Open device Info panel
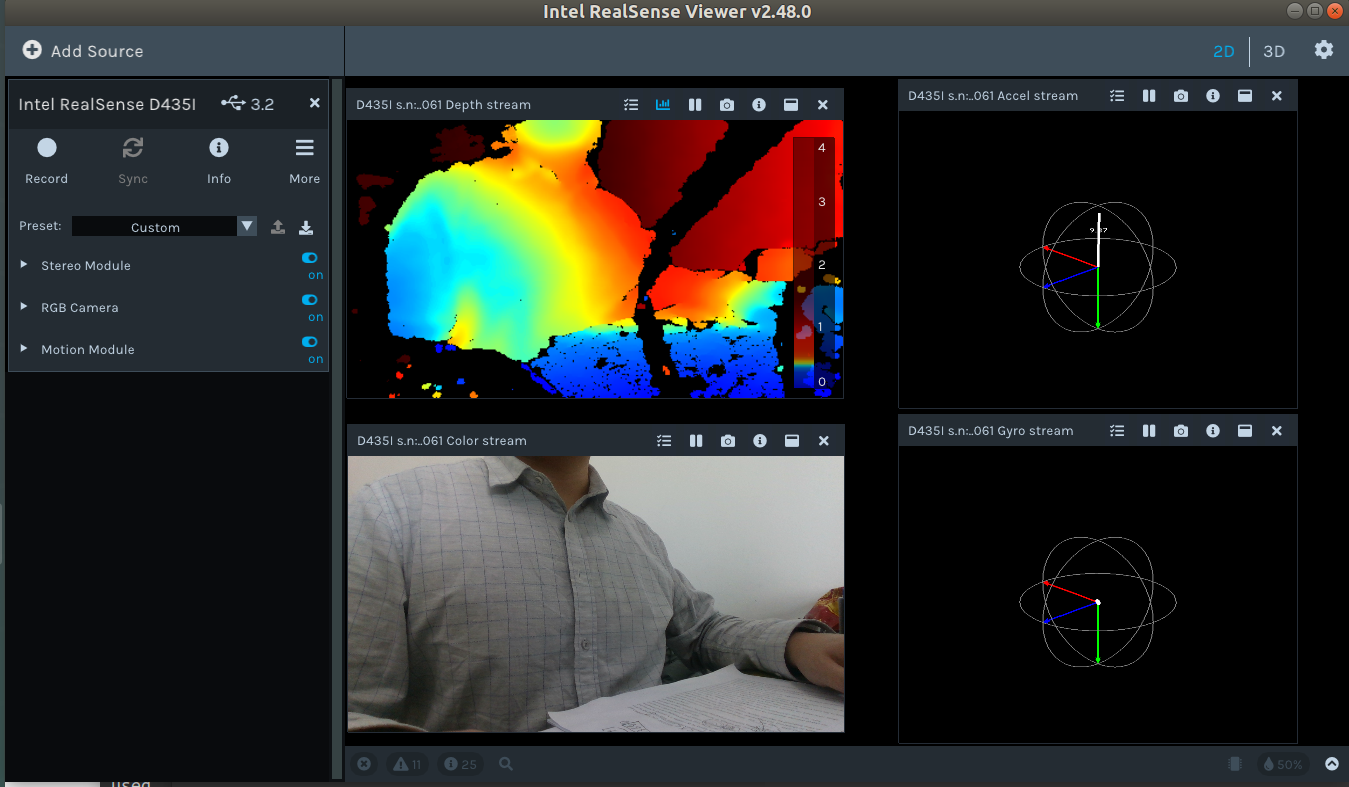 (x=218, y=161)
